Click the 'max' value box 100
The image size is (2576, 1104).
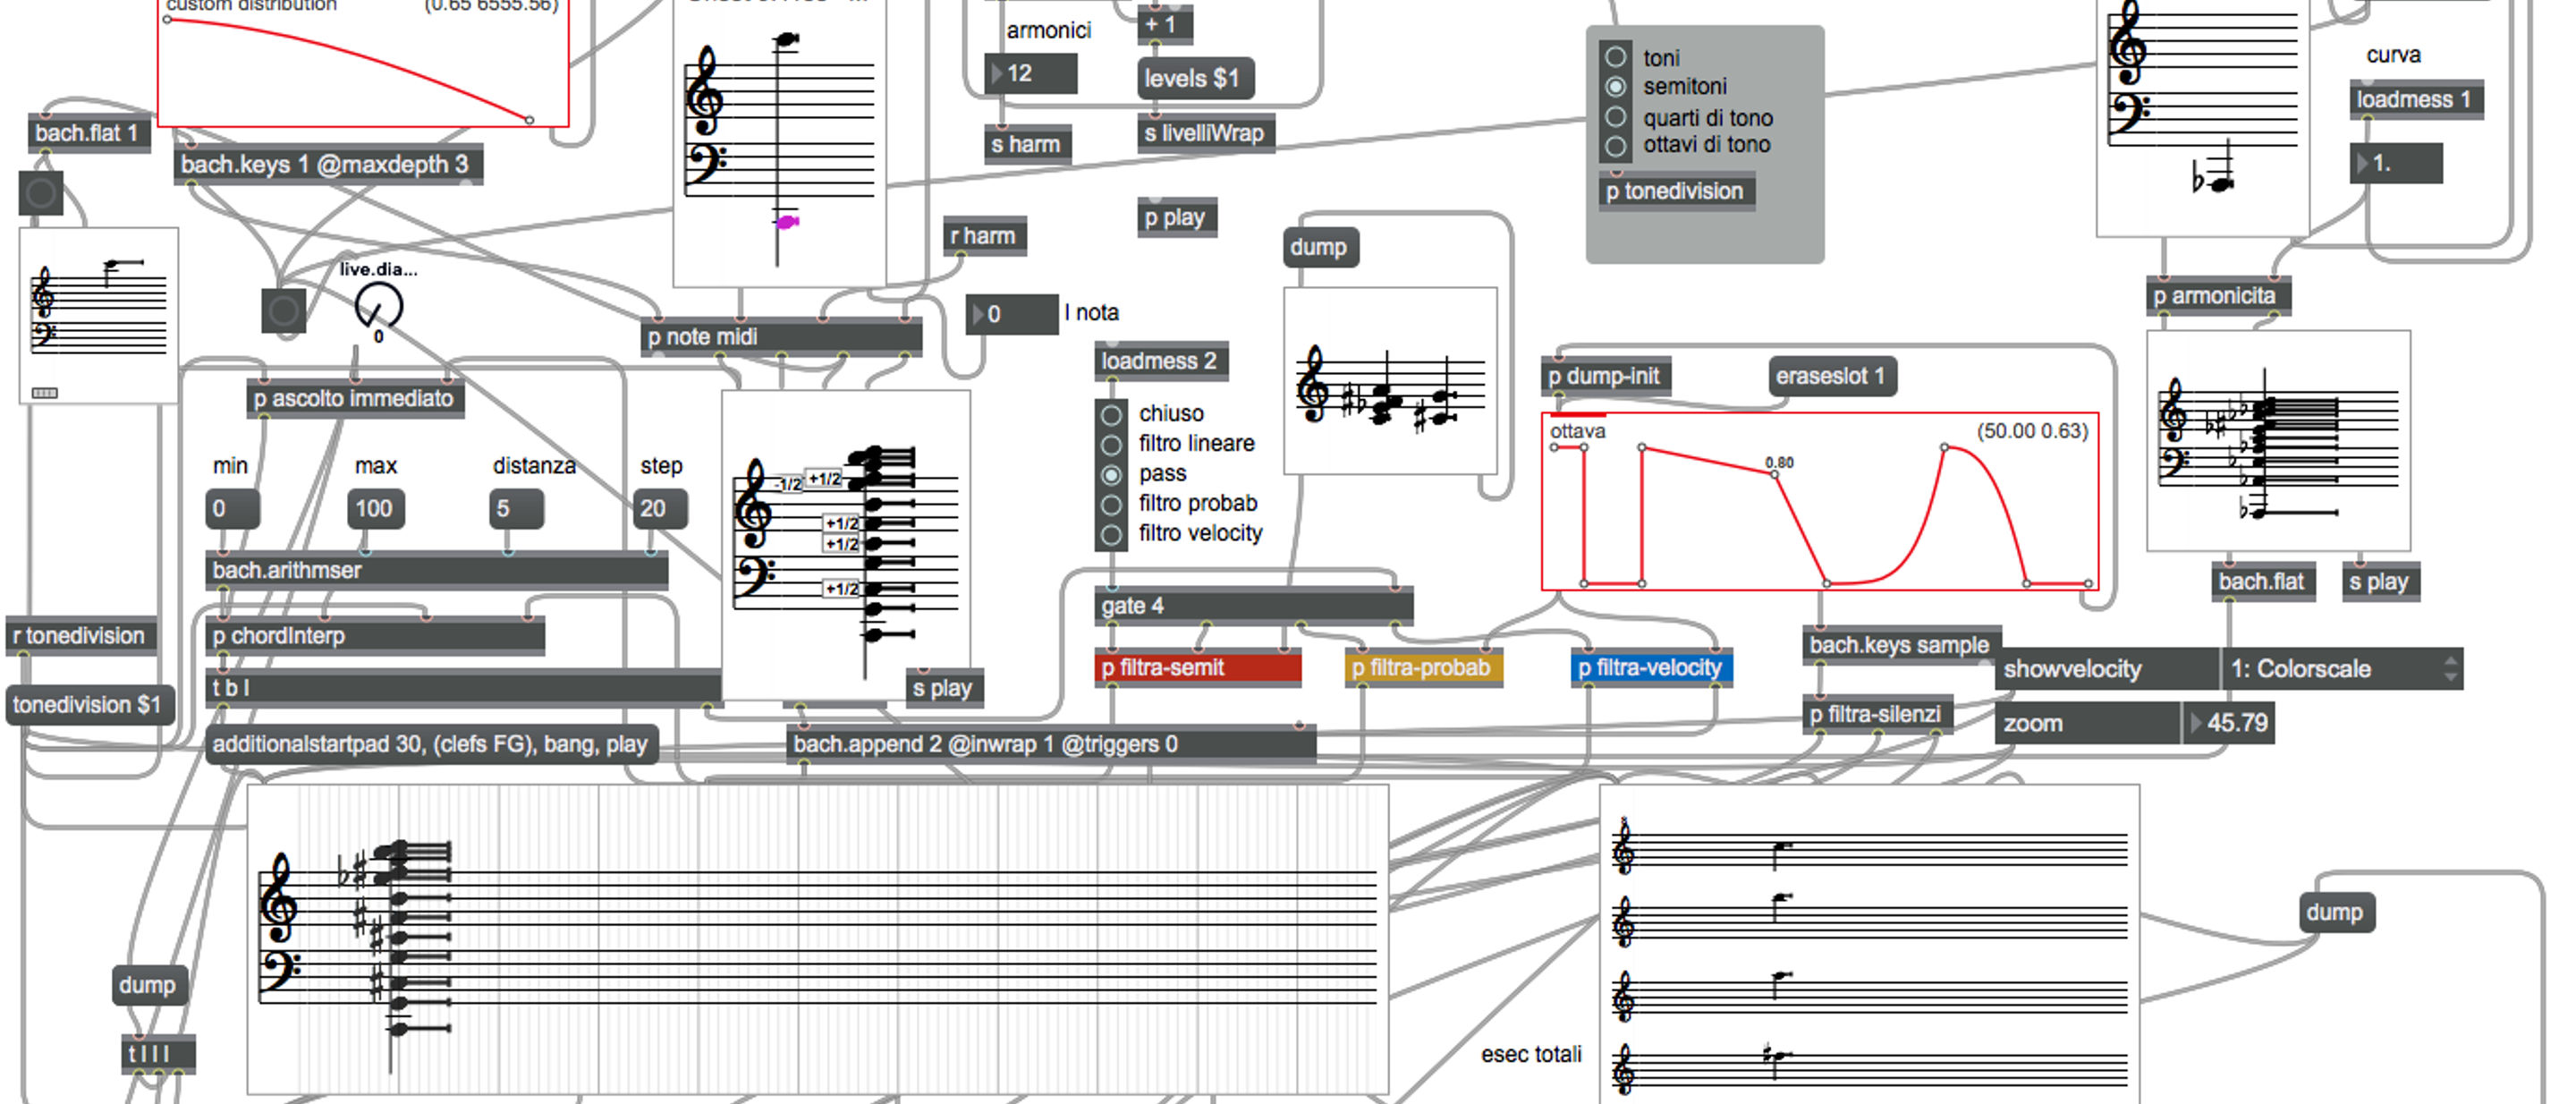[x=375, y=508]
